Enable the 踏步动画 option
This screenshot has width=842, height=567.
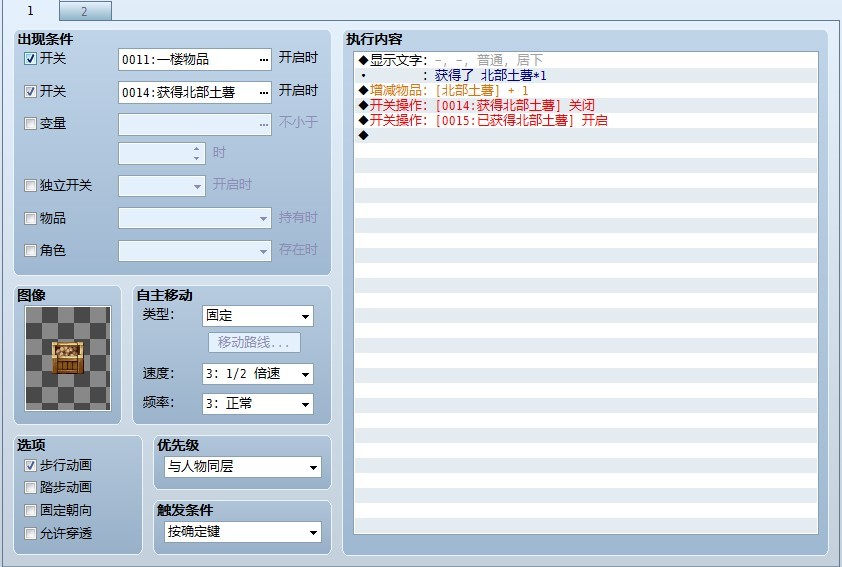pos(31,488)
